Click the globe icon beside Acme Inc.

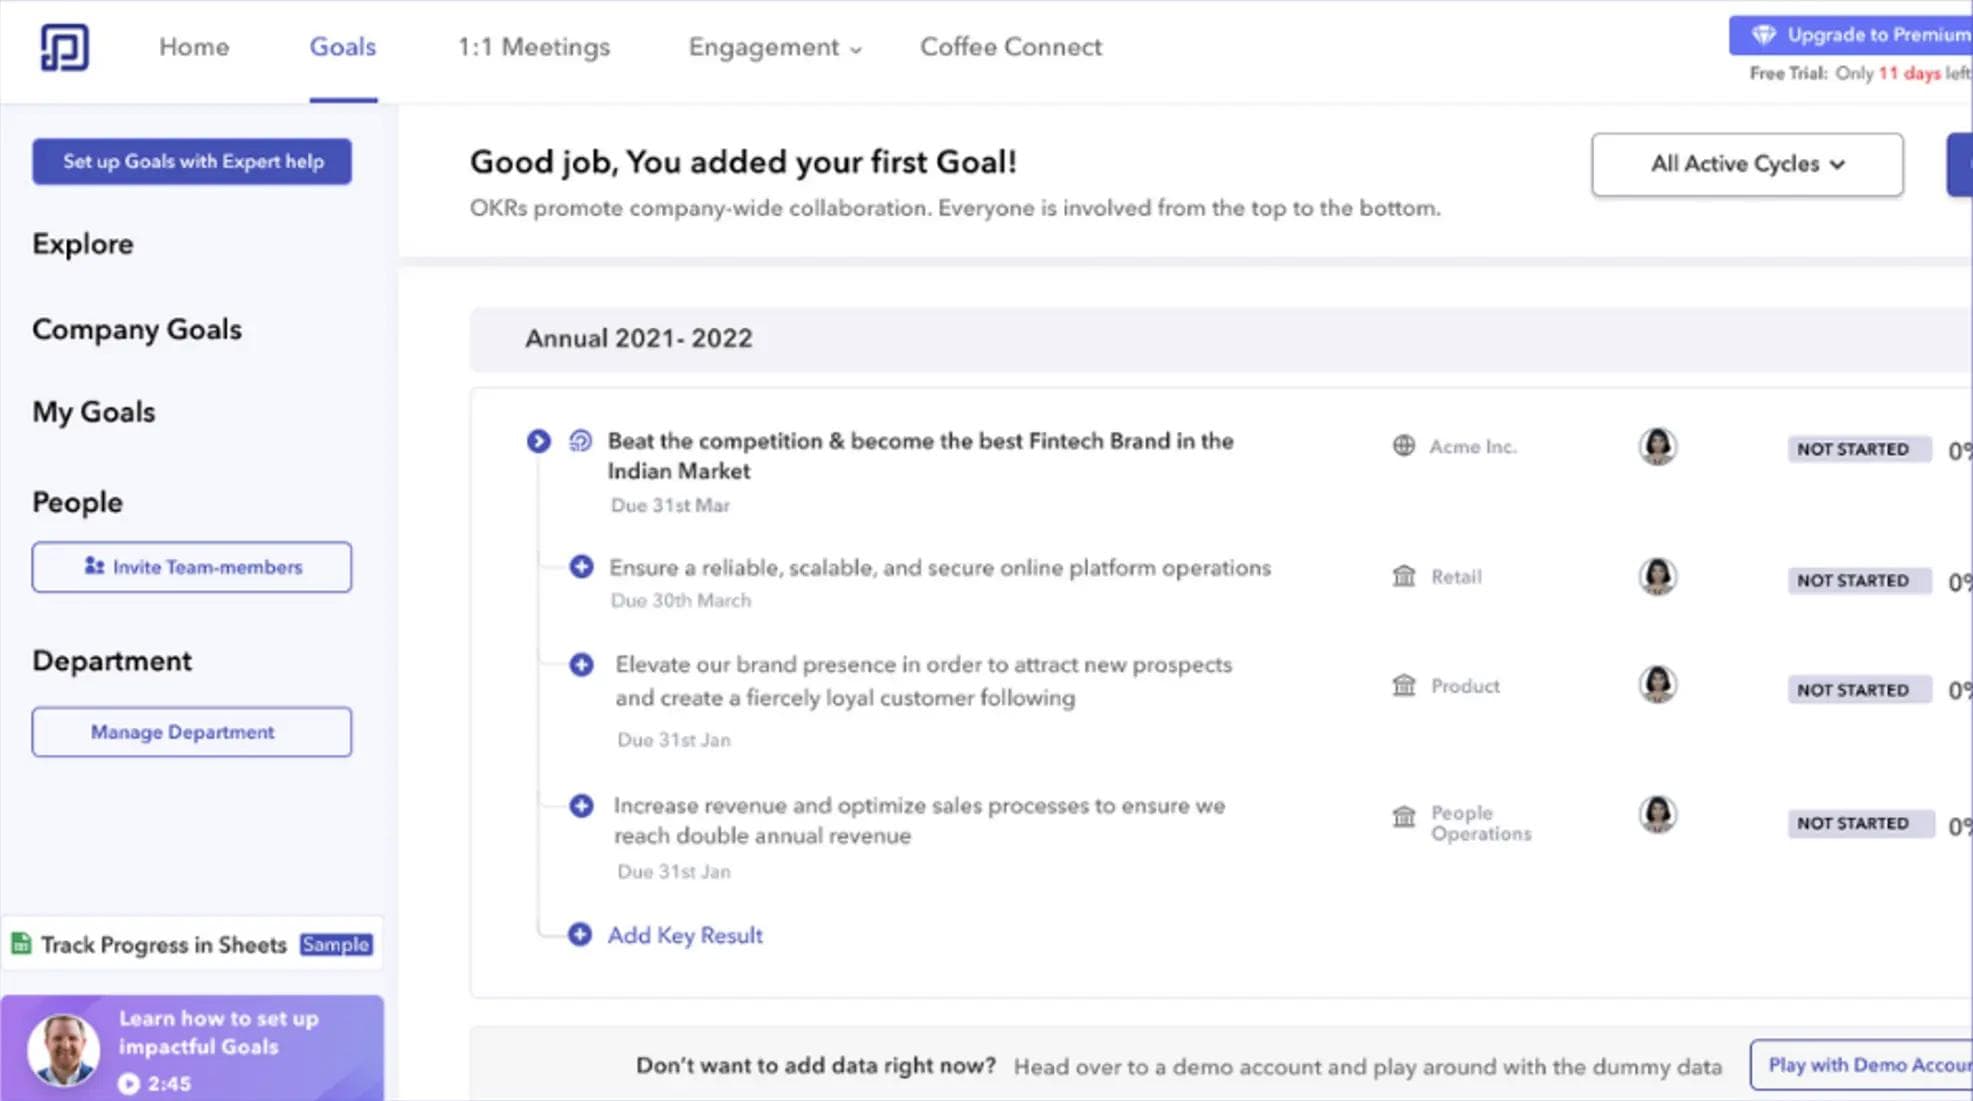click(1405, 446)
